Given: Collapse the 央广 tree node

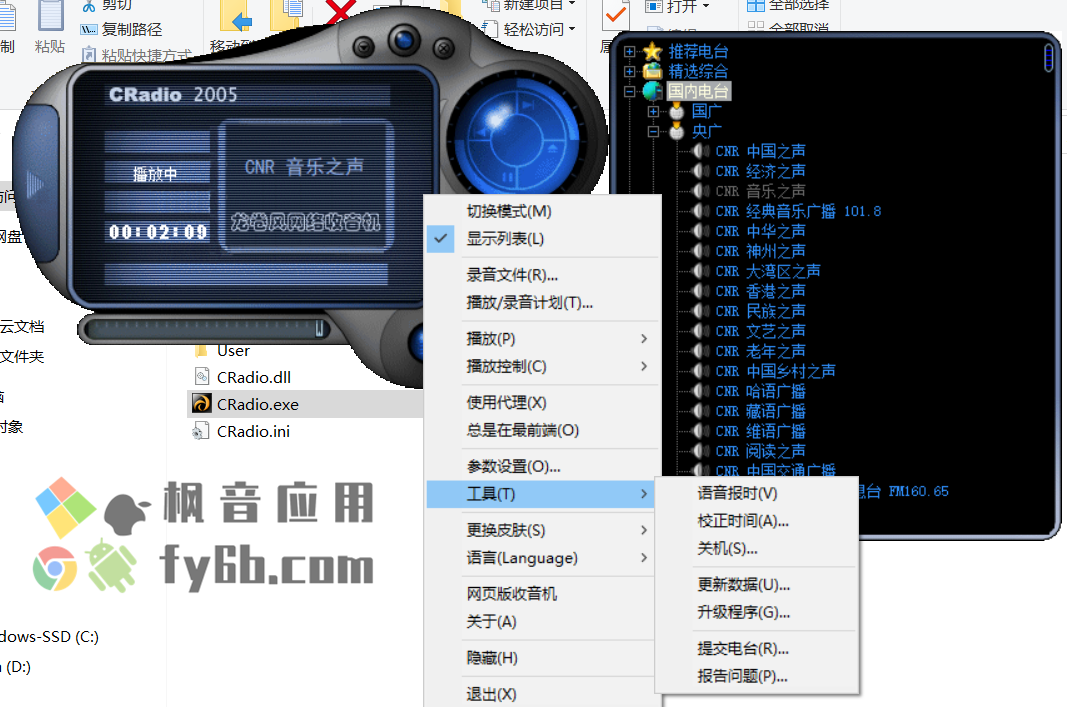Looking at the screenshot, I should coord(653,131).
